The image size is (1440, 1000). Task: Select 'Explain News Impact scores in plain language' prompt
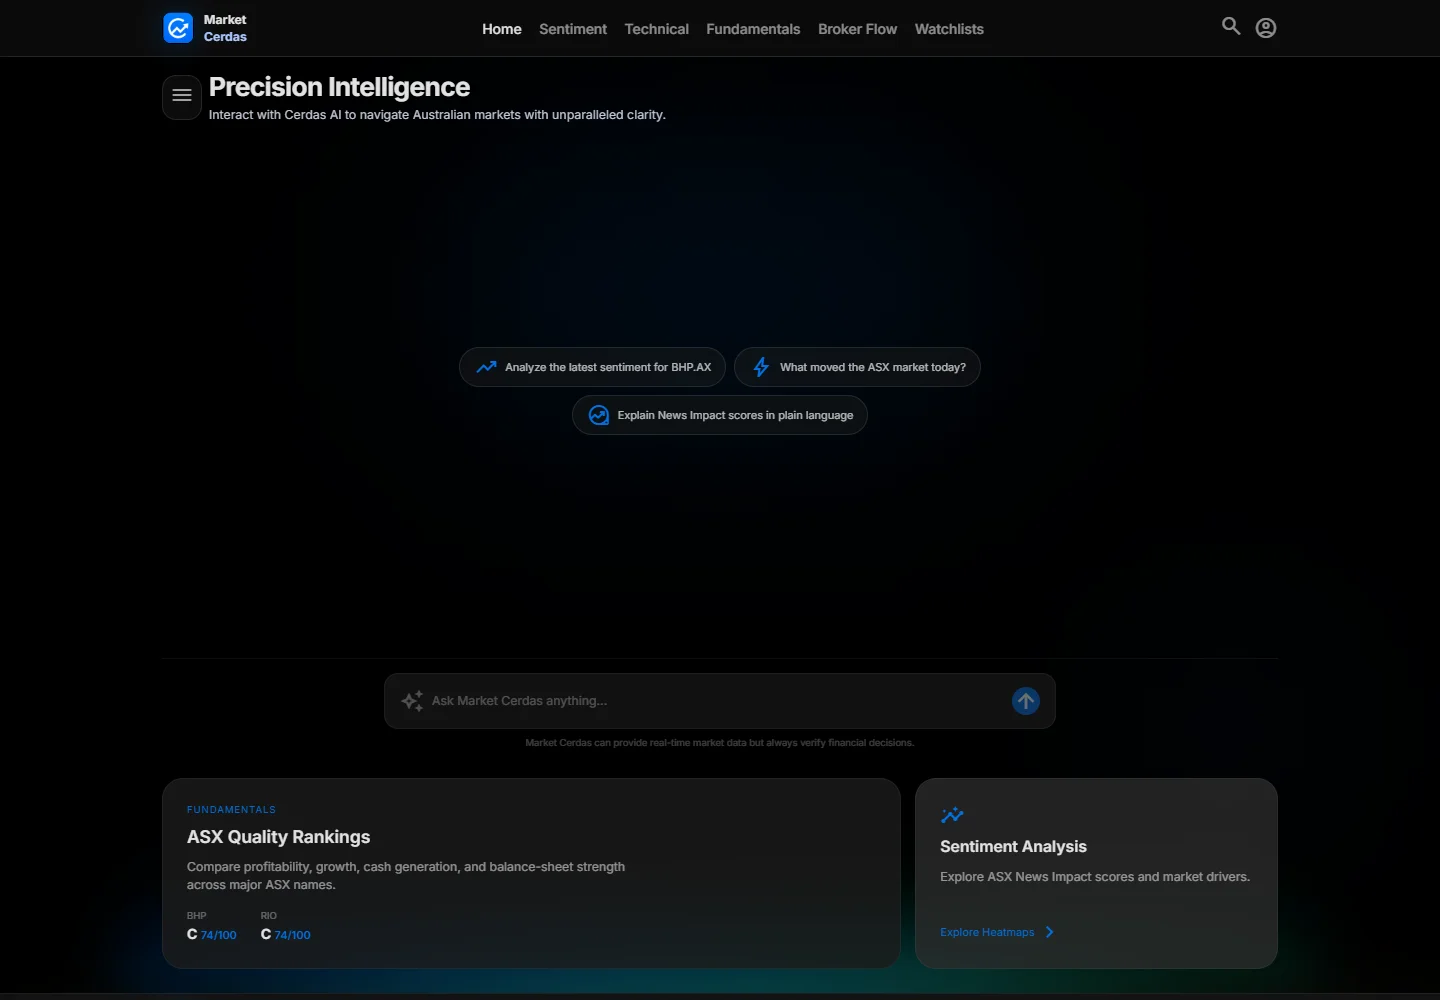click(x=719, y=415)
